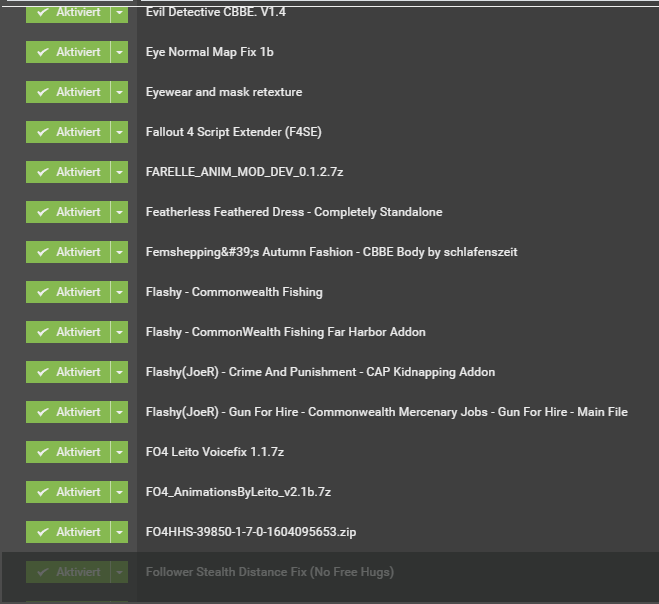
Task: Select Crime And Punishment - CAP Kidnapping Addon name
Action: (x=320, y=372)
